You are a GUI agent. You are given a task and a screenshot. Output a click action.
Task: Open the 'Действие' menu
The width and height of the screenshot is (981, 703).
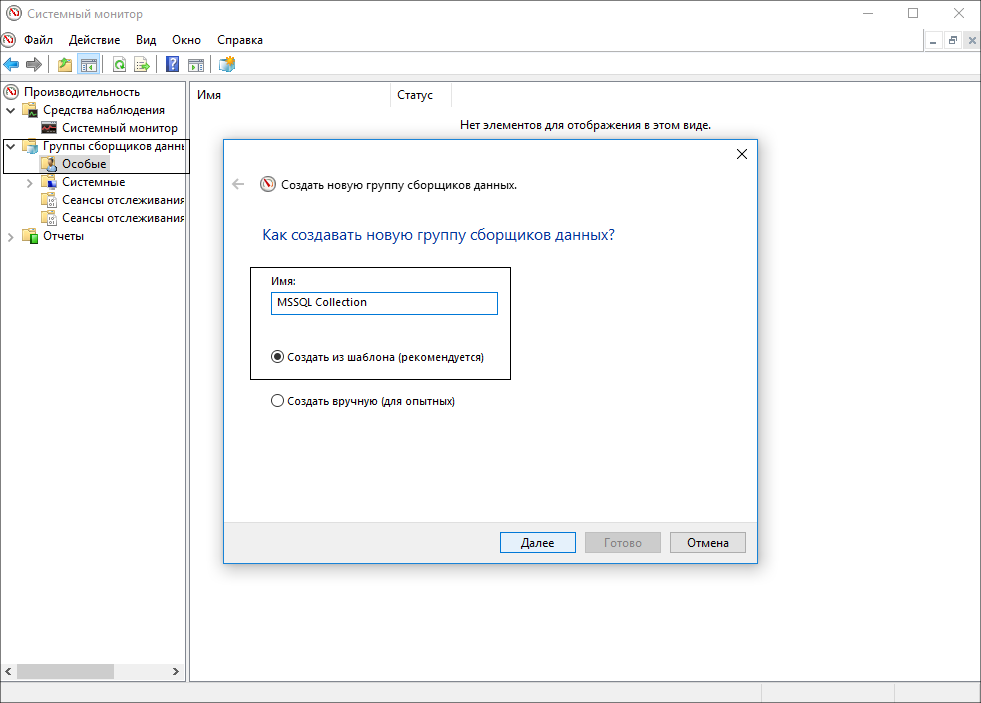coord(95,40)
